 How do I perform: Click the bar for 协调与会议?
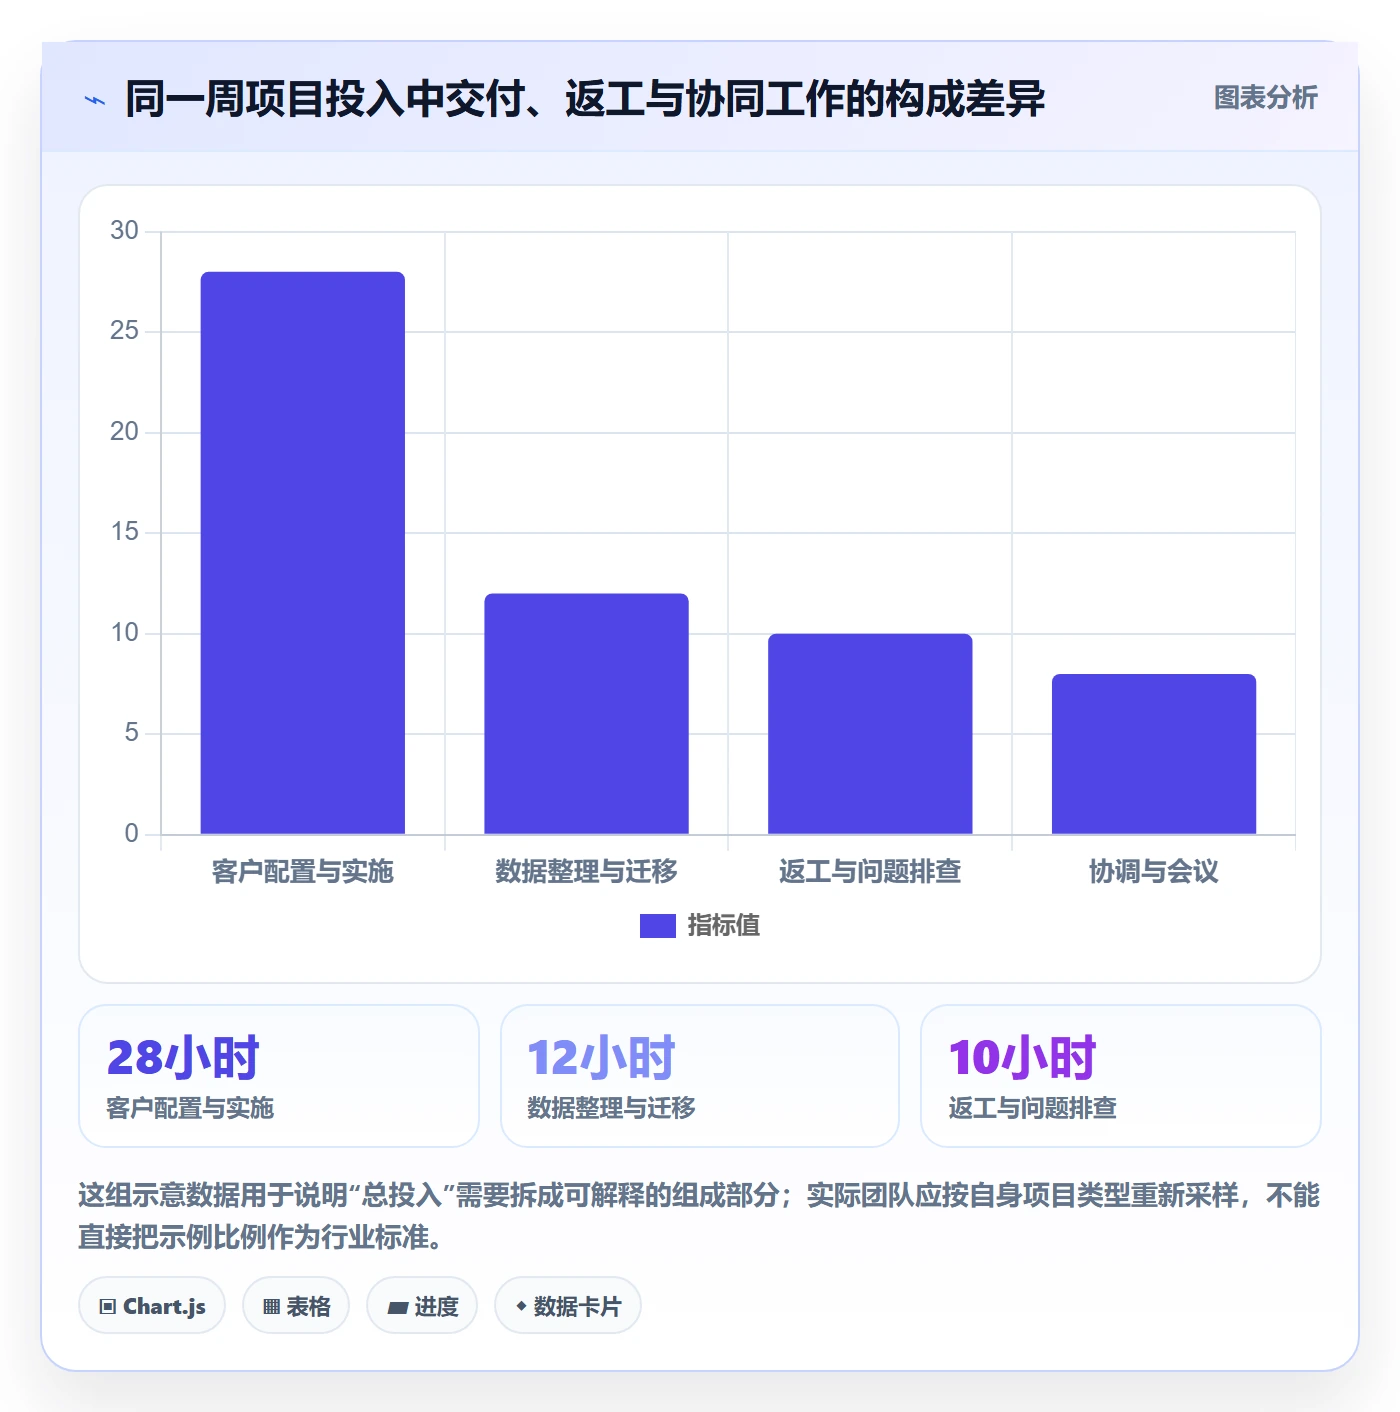(x=1154, y=754)
